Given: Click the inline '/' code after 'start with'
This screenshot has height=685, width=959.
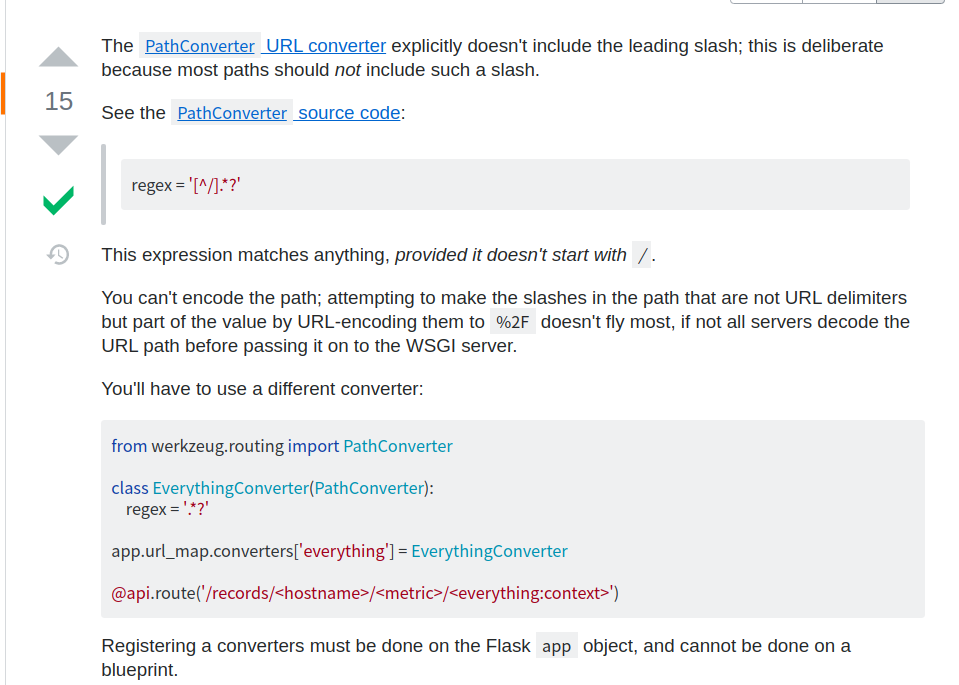Looking at the screenshot, I should pos(642,256).
